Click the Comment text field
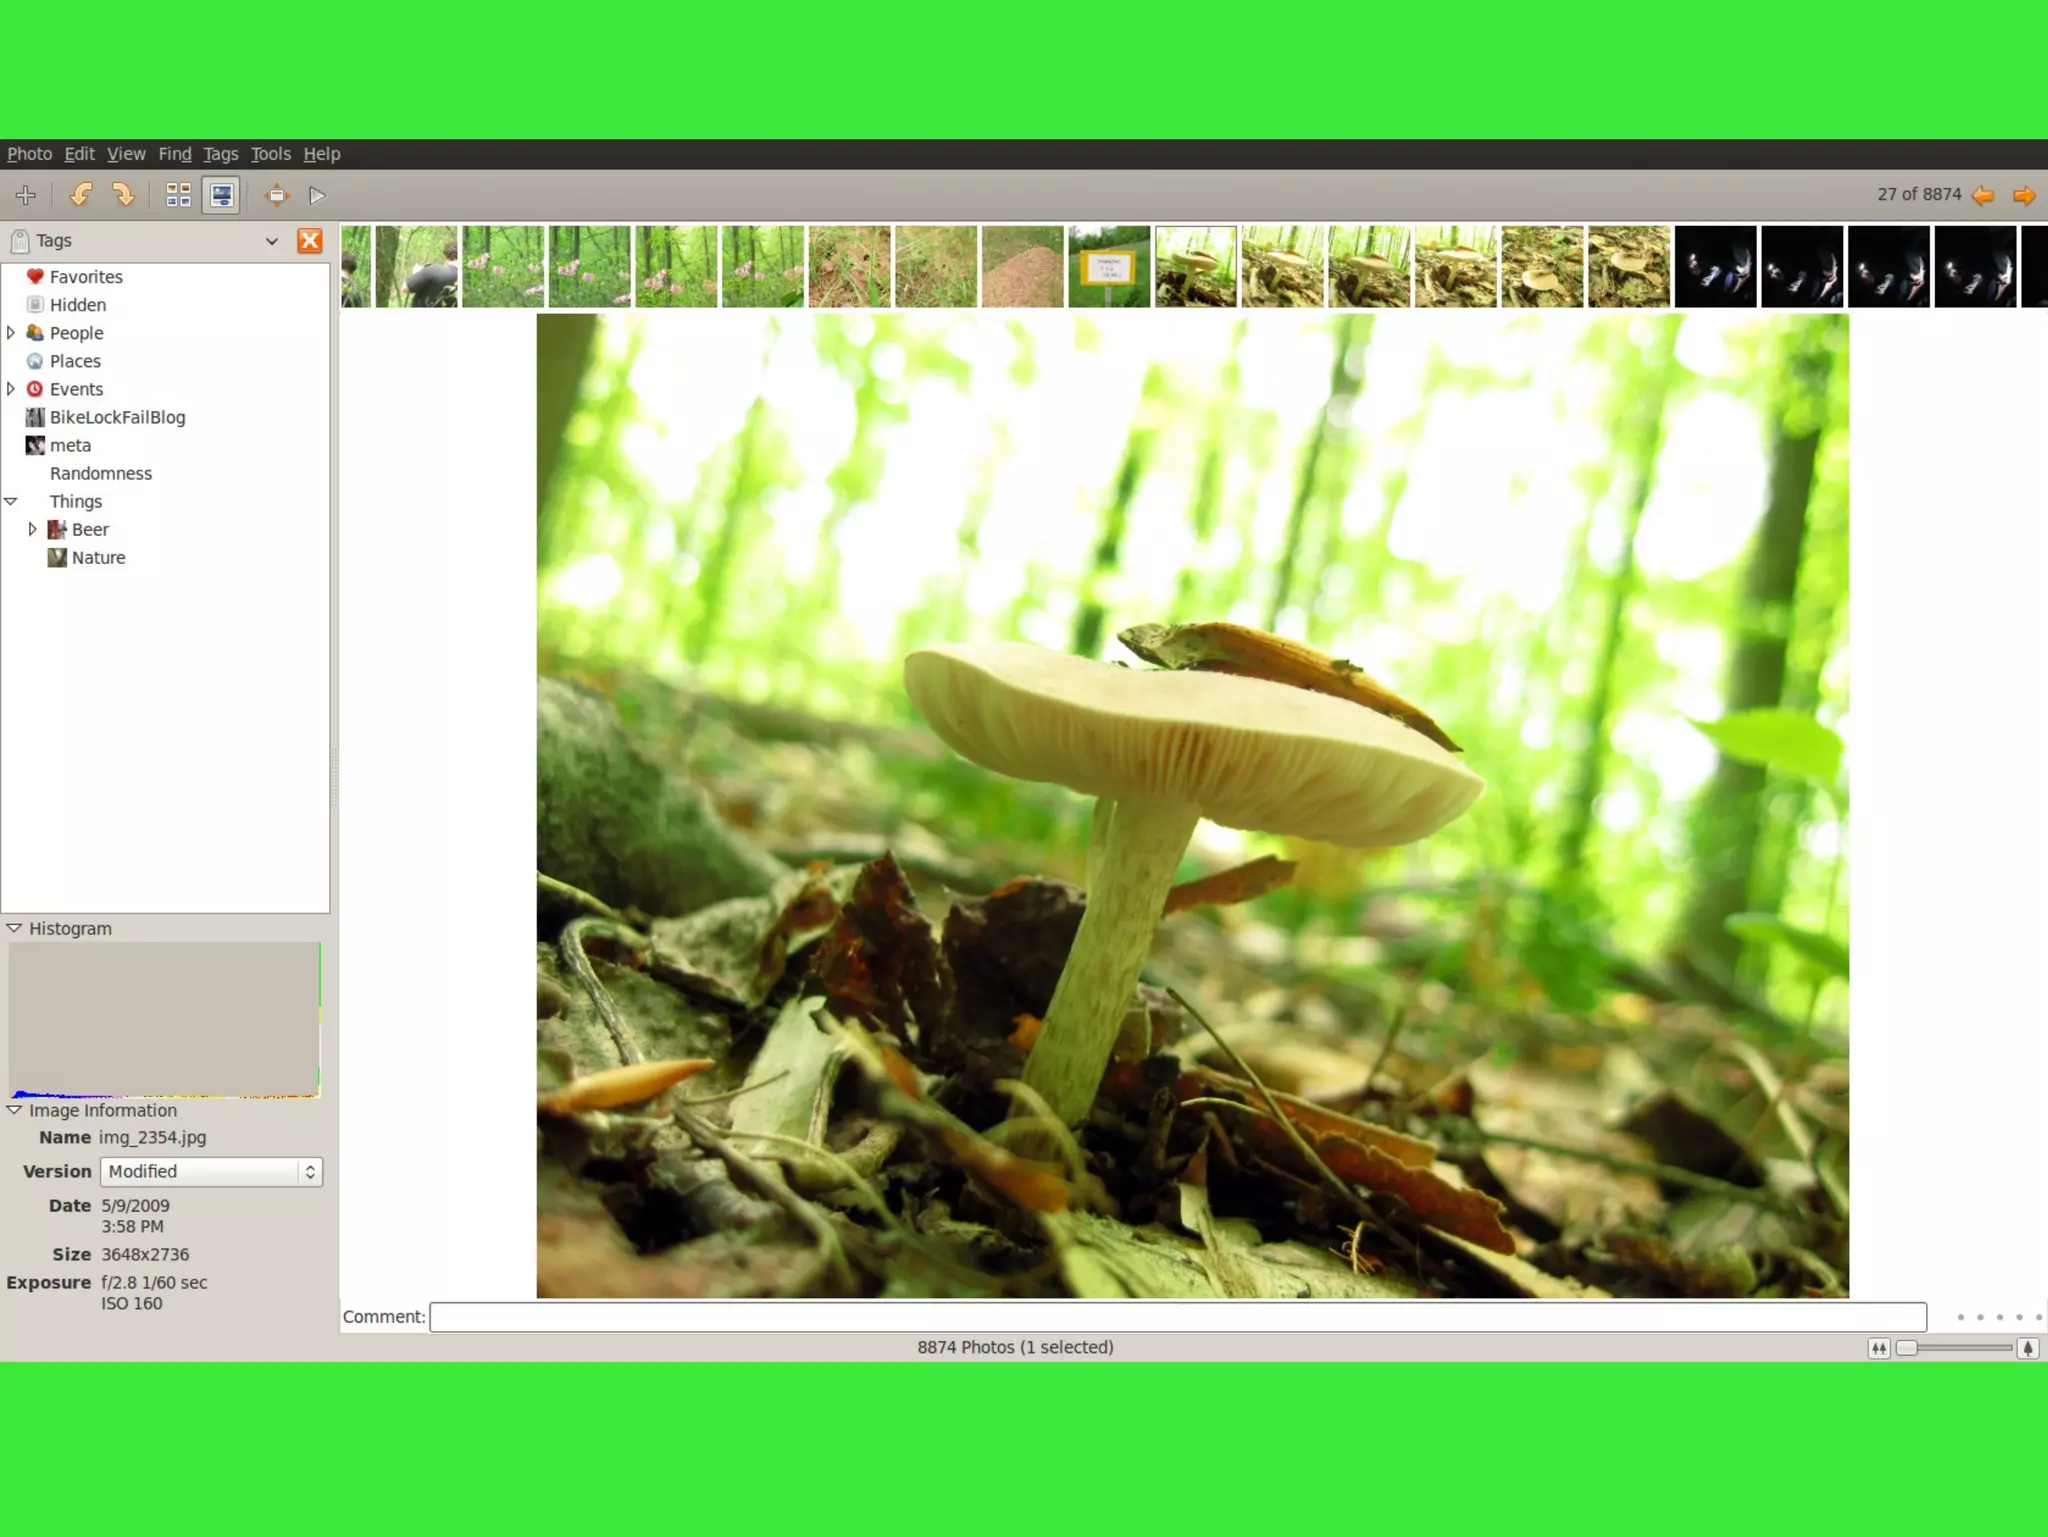The width and height of the screenshot is (2048, 1537). point(1177,1317)
